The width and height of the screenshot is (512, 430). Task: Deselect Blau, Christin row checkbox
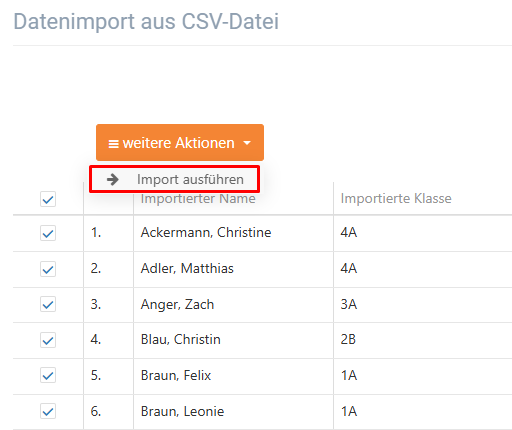tap(48, 340)
